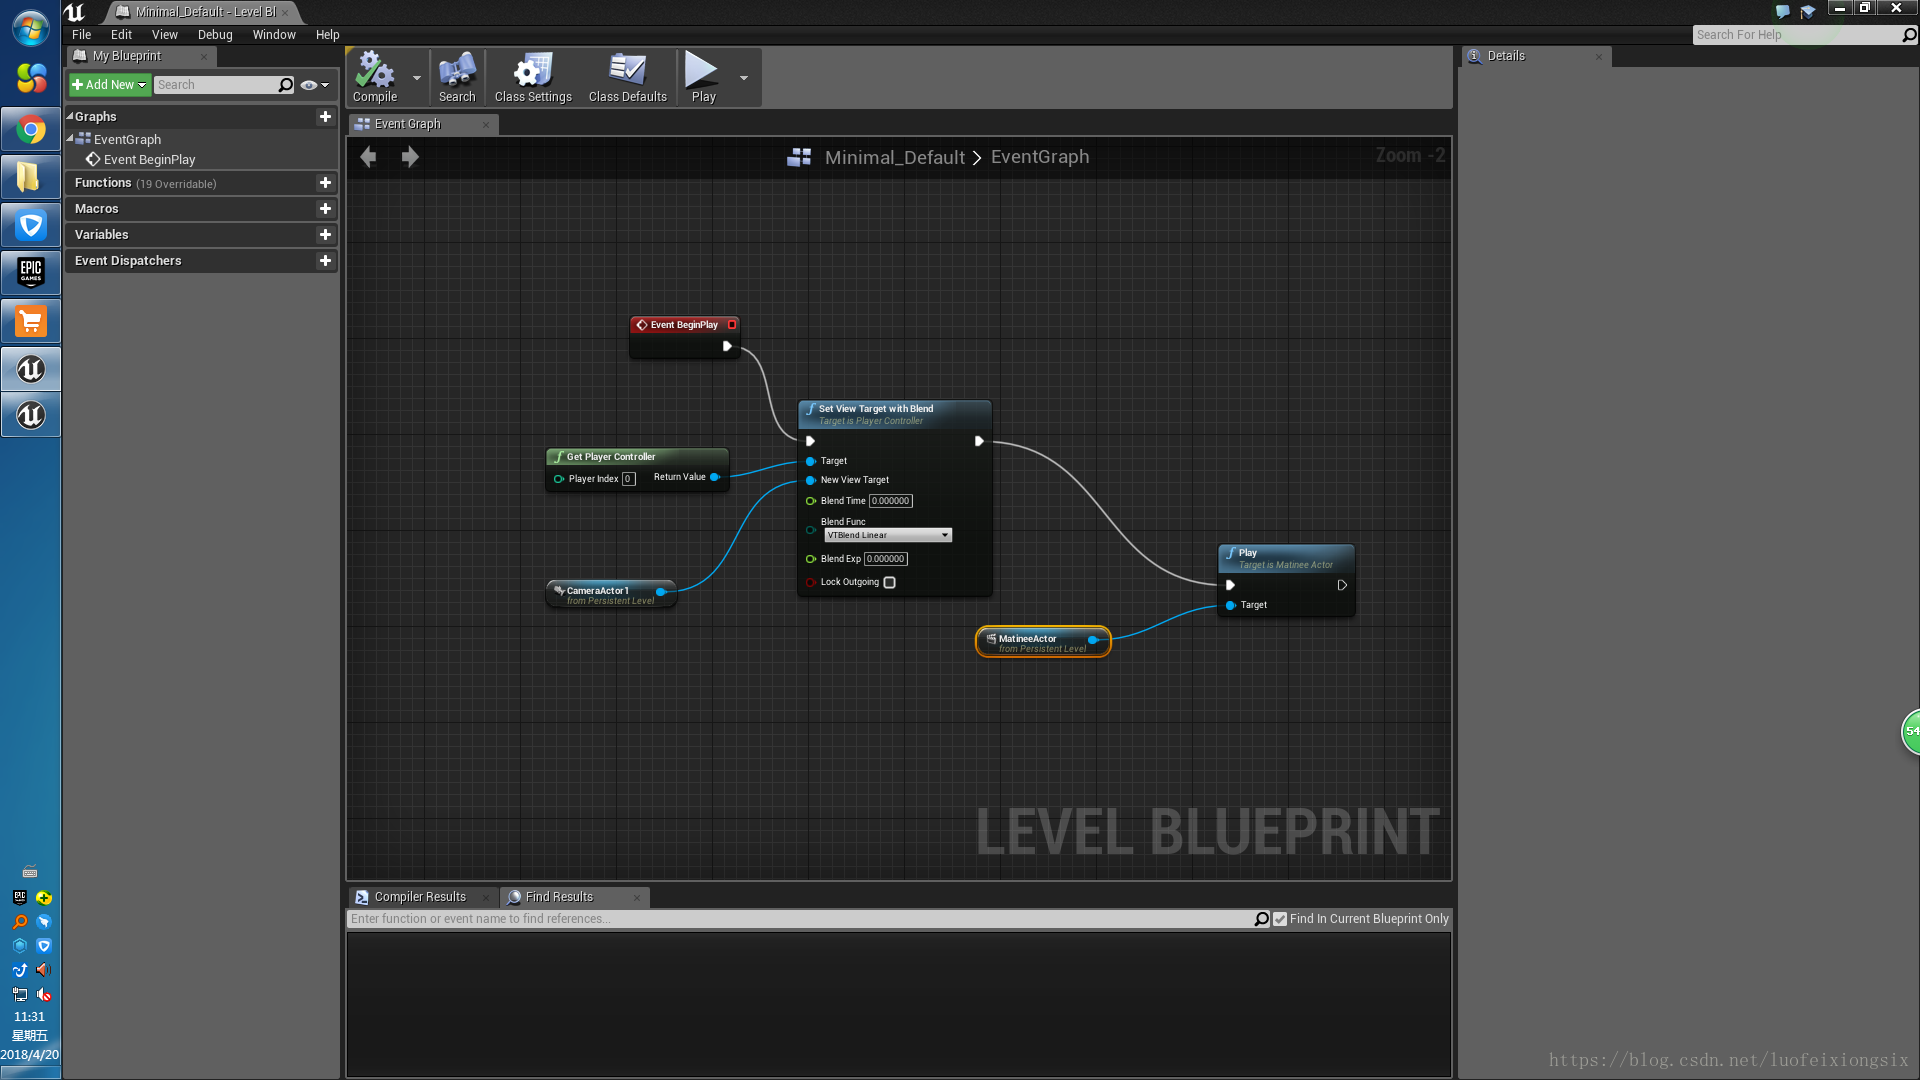
Task: Click find references magnifier icon
Action: pos(1262,919)
